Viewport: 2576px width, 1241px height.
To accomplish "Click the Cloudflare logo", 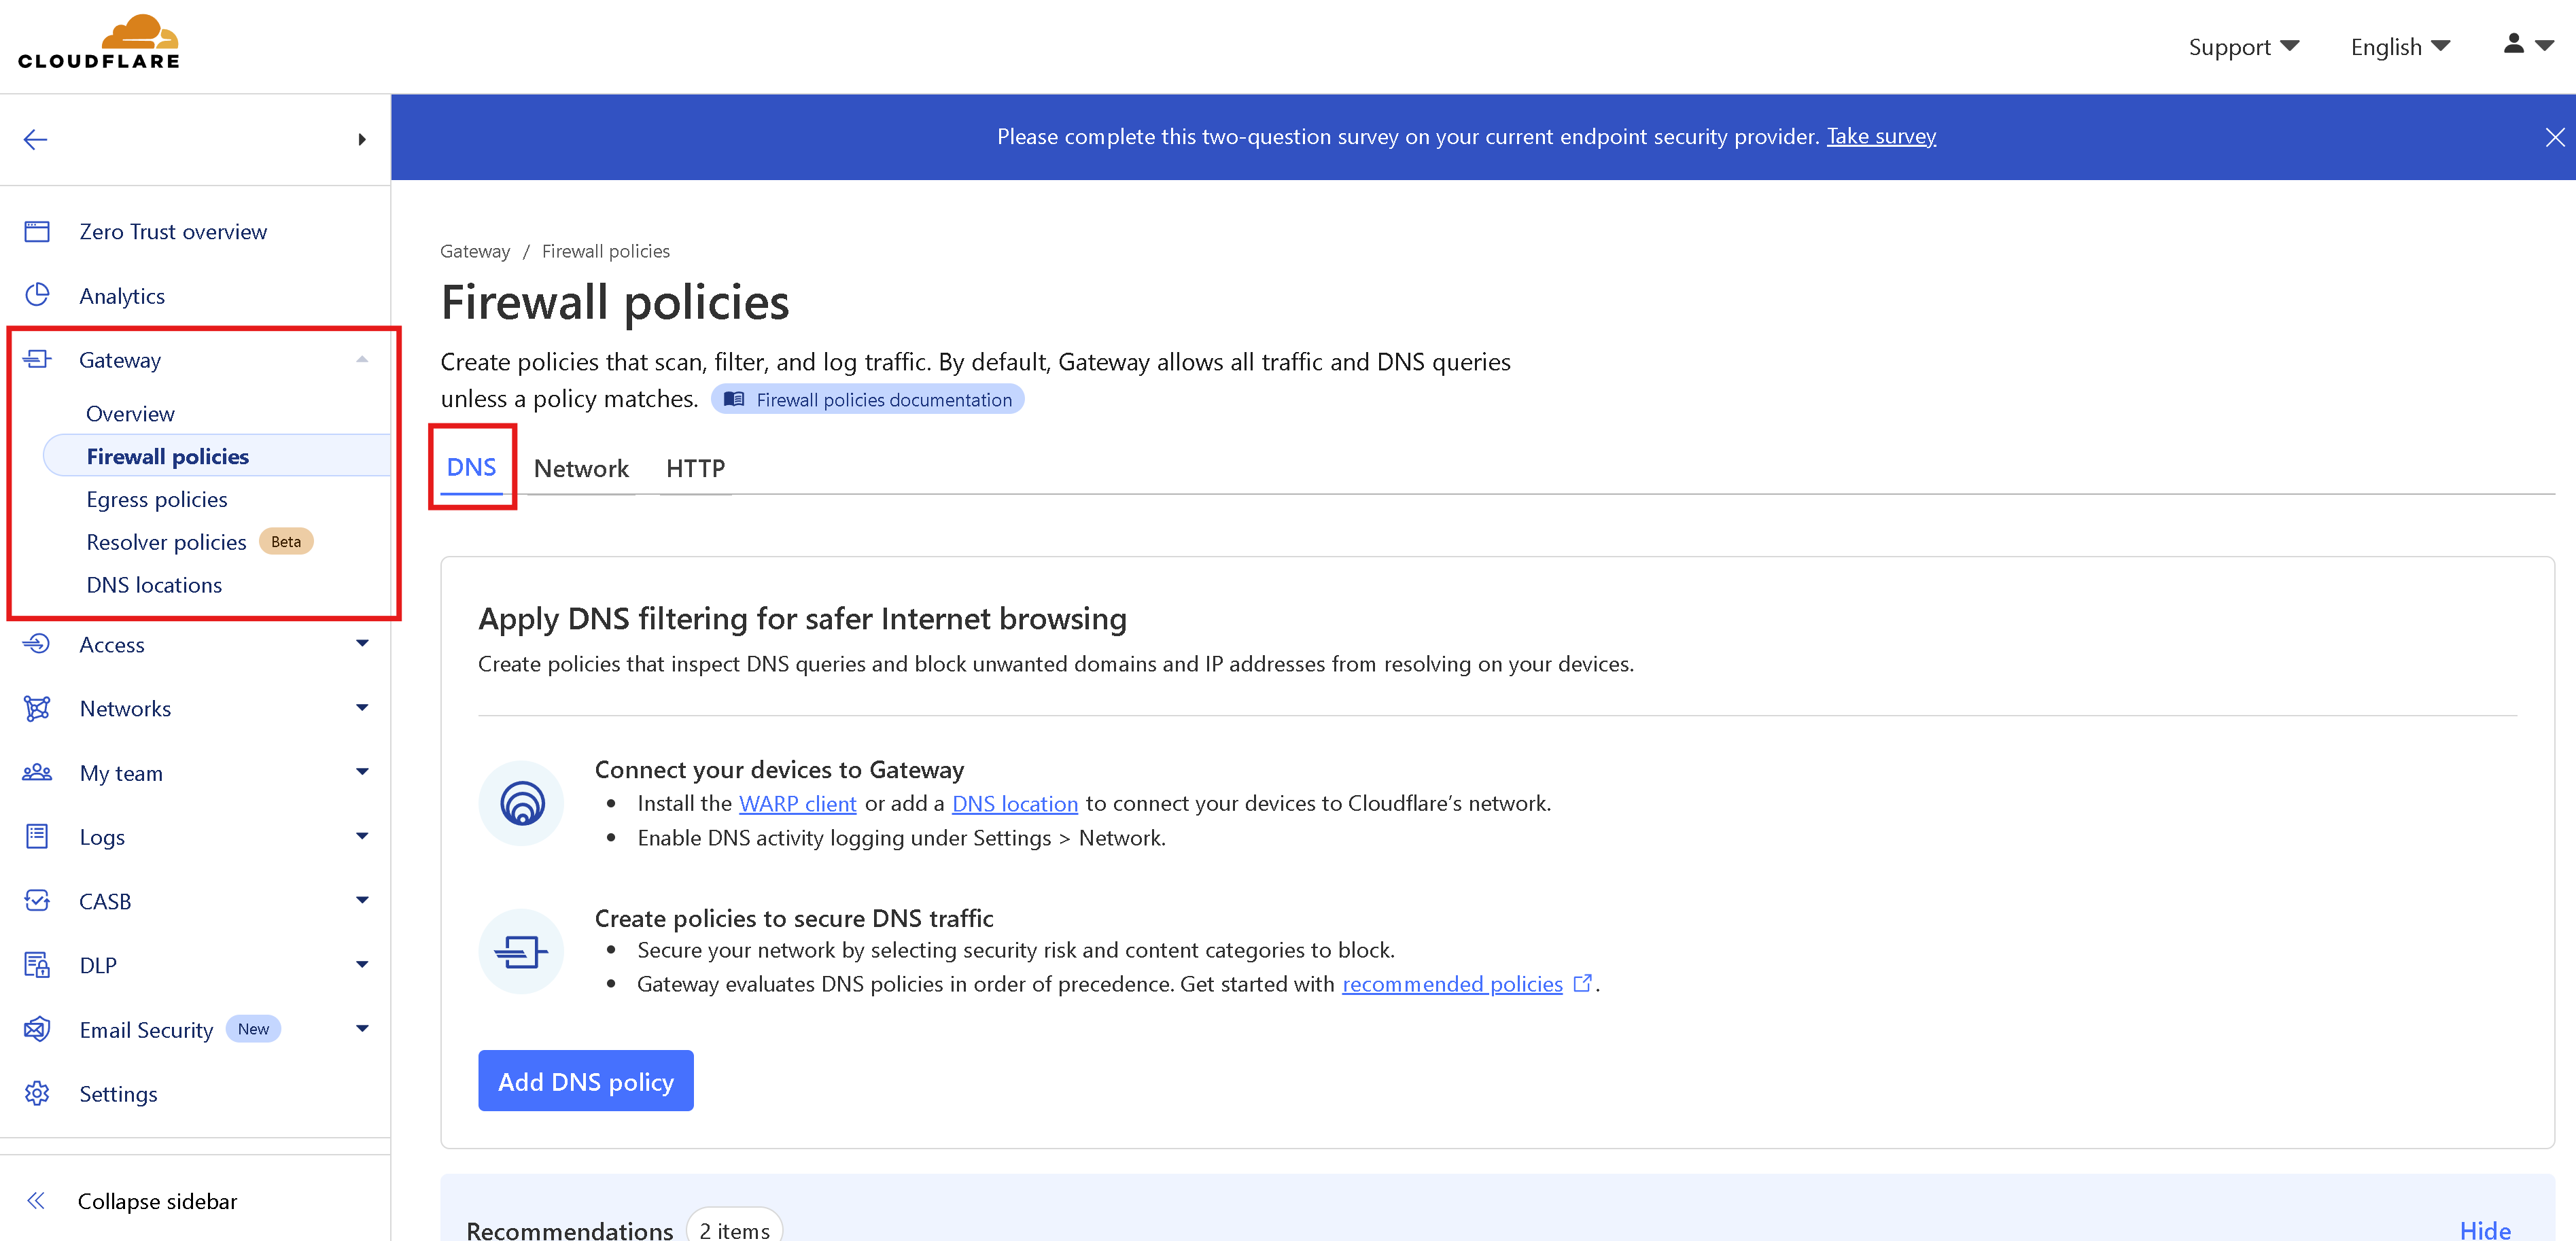I will 99,42.
